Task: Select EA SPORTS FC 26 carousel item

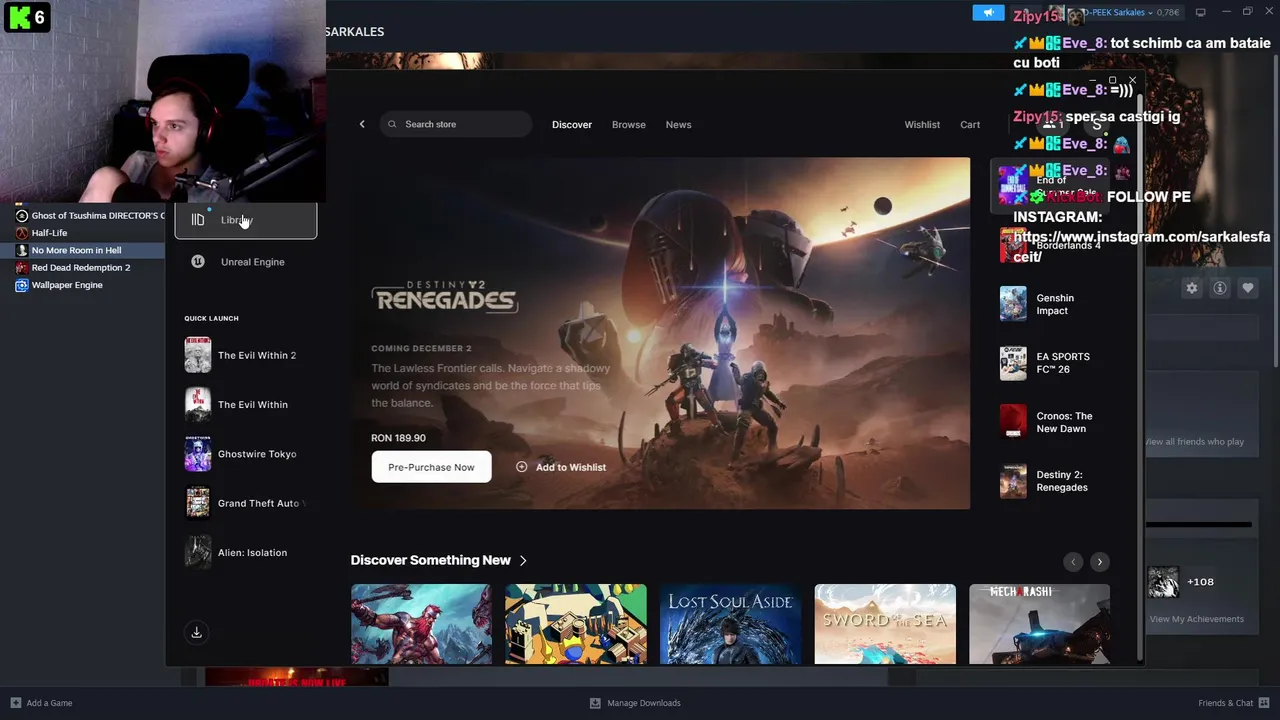Action: pyautogui.click(x=1048, y=363)
